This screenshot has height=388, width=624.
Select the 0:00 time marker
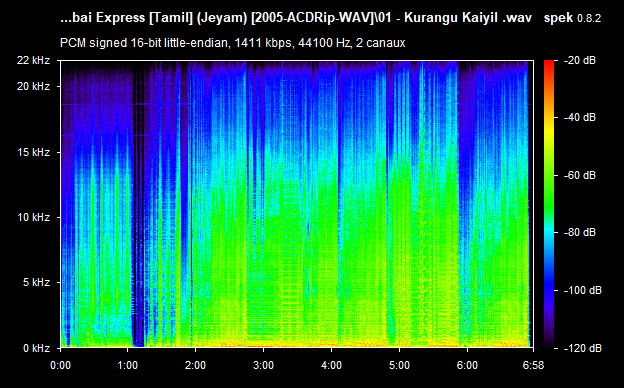point(60,365)
